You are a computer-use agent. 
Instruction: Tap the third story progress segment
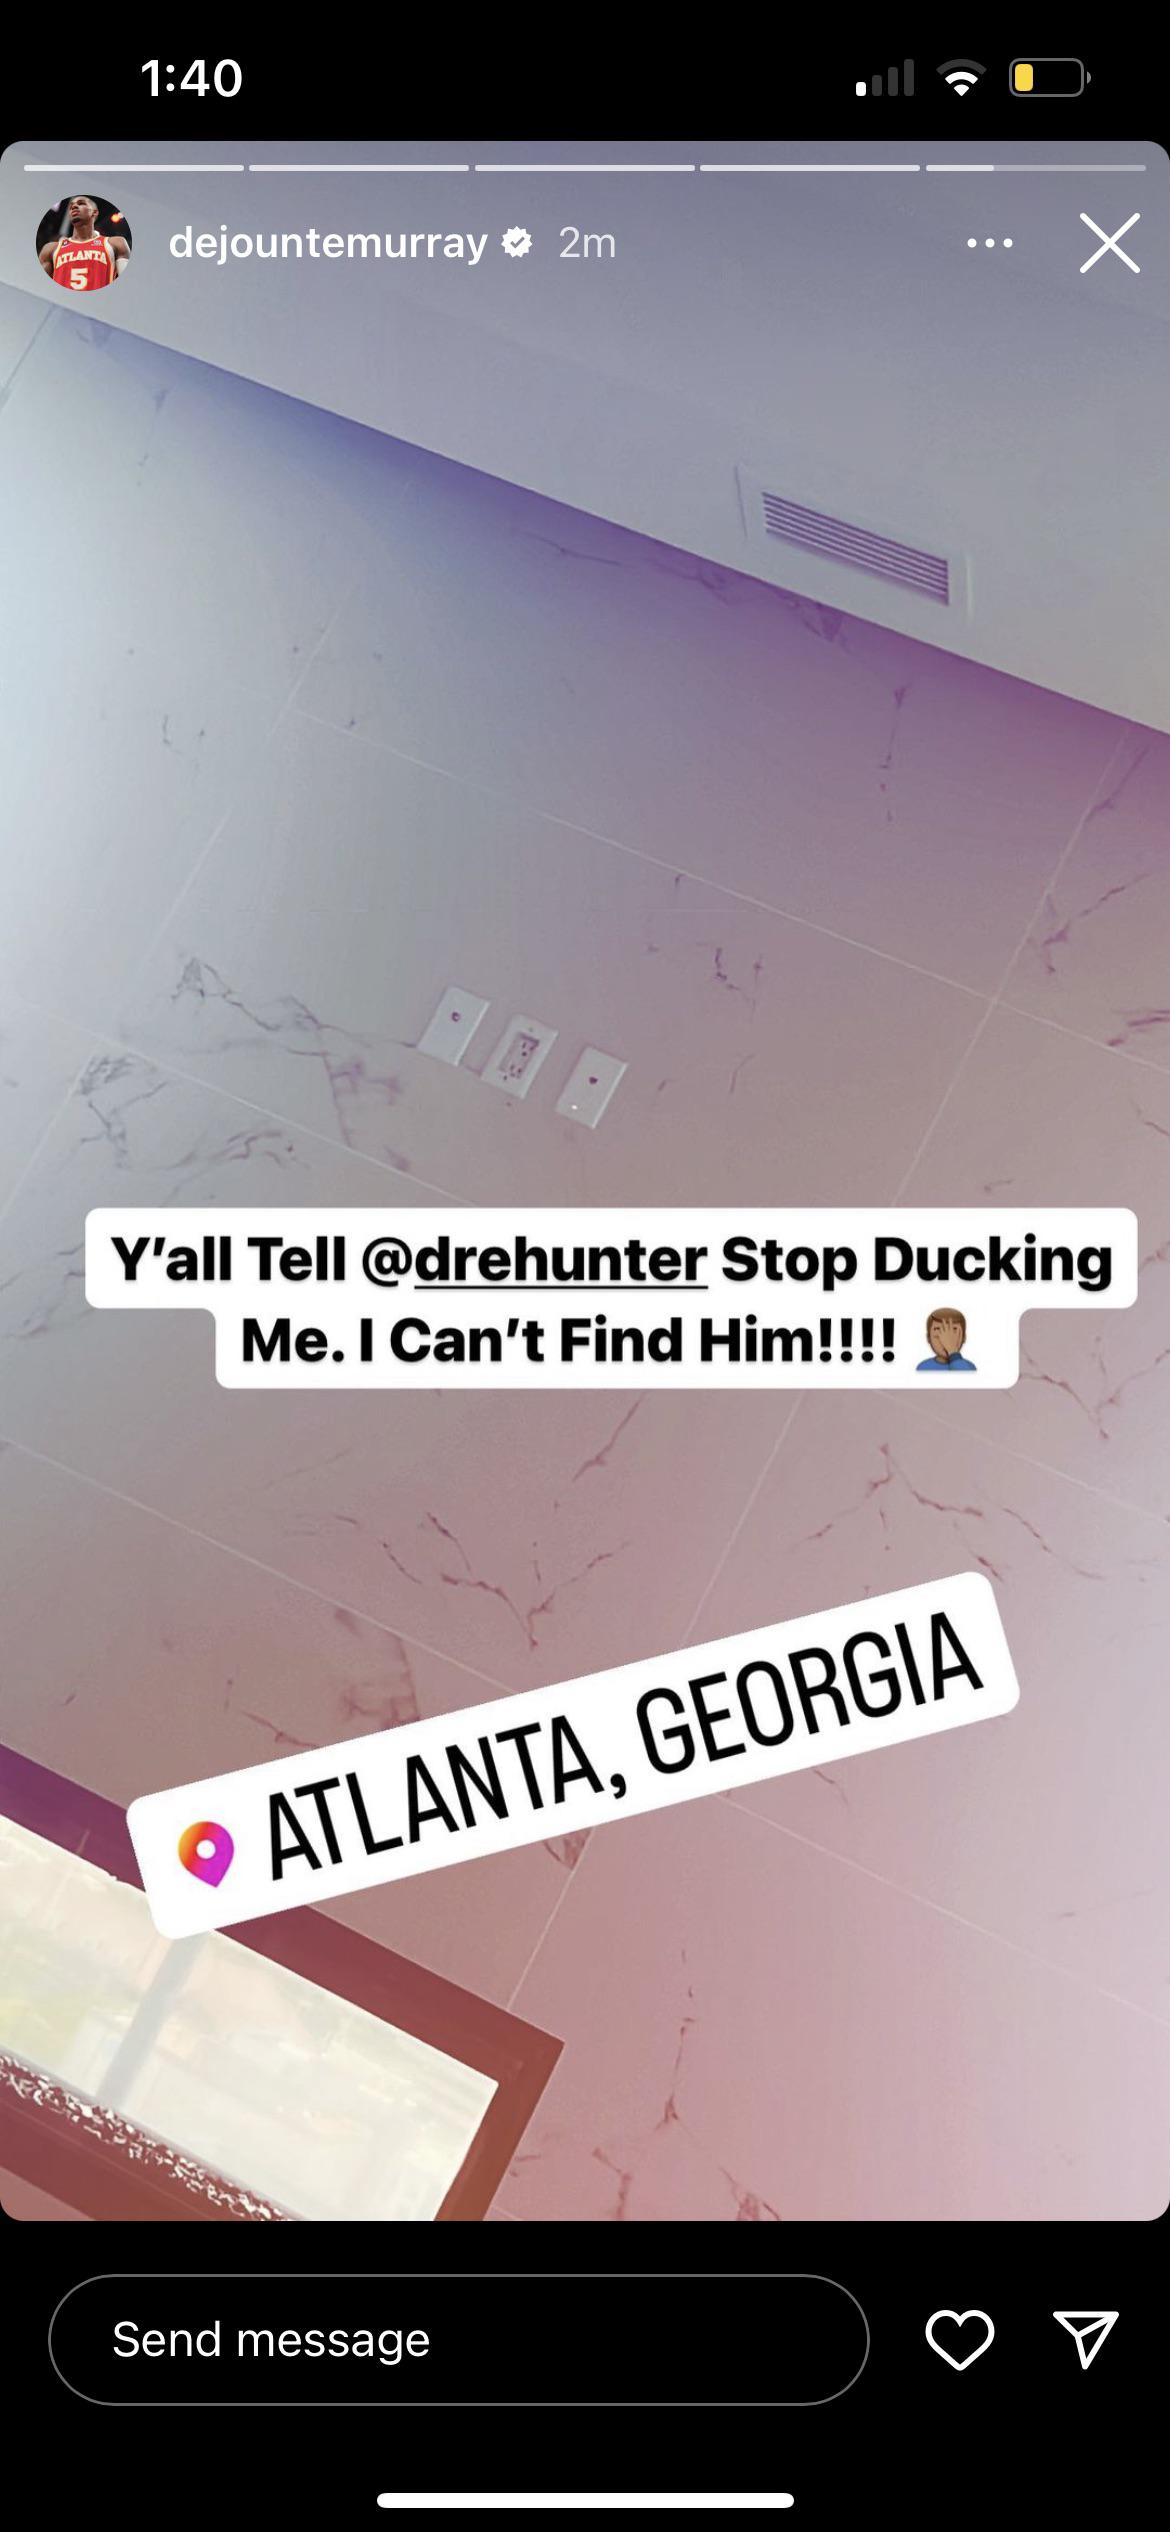point(585,167)
